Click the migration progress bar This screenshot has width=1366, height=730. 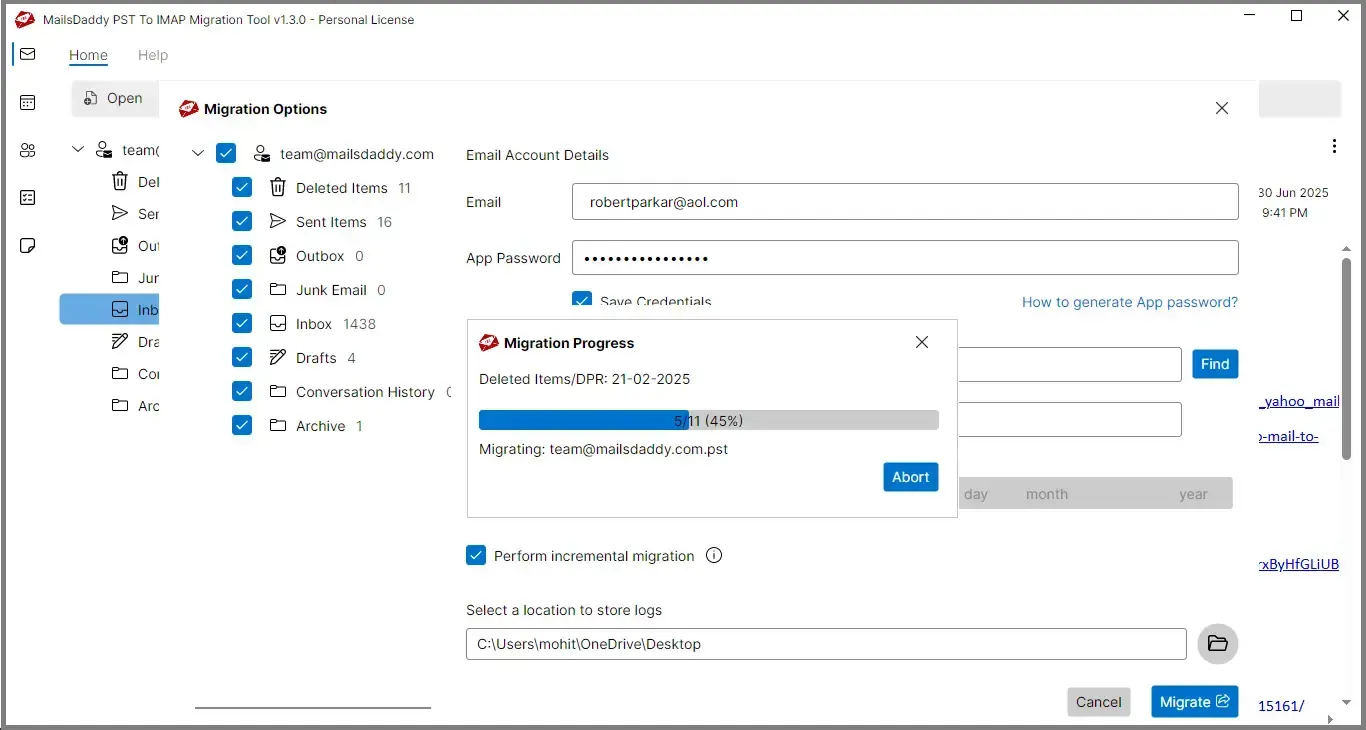[x=708, y=420]
